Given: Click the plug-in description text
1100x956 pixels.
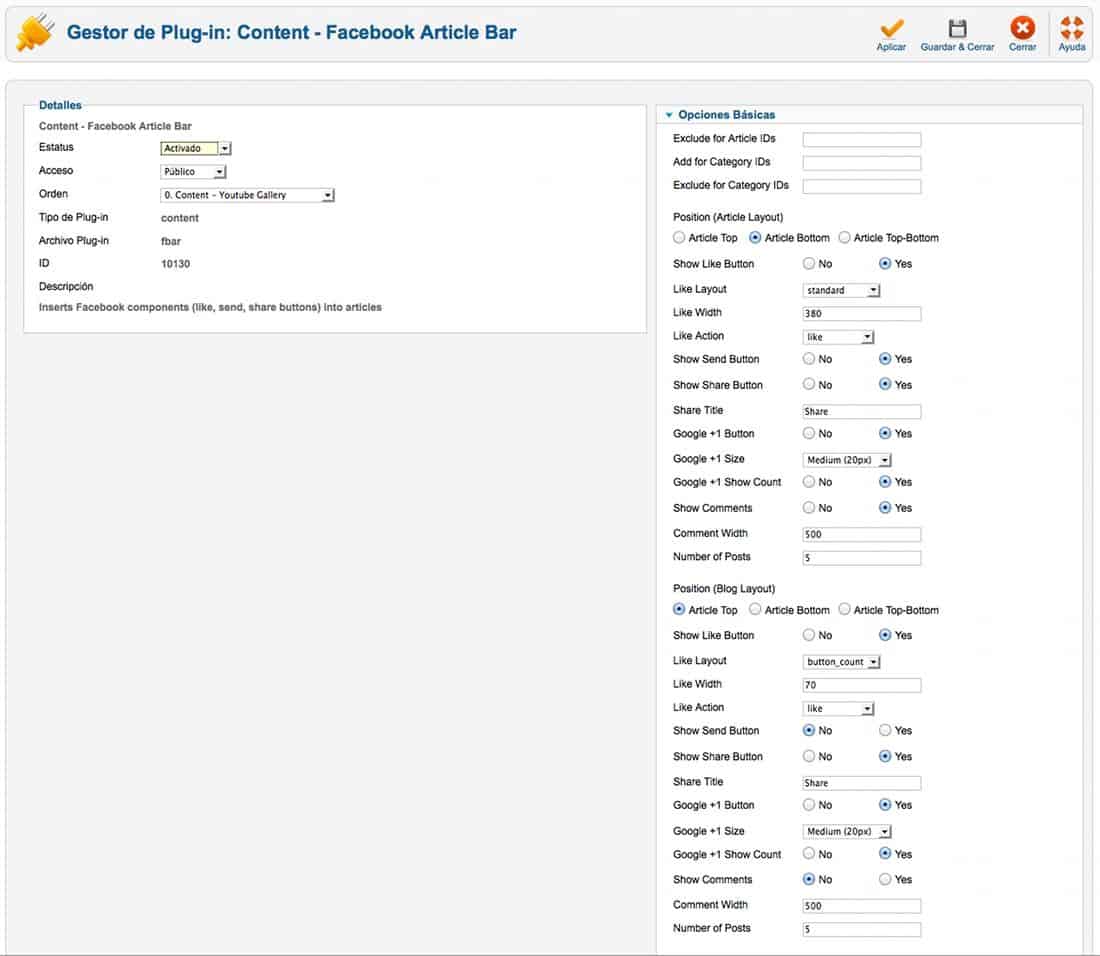Looking at the screenshot, I should point(210,307).
